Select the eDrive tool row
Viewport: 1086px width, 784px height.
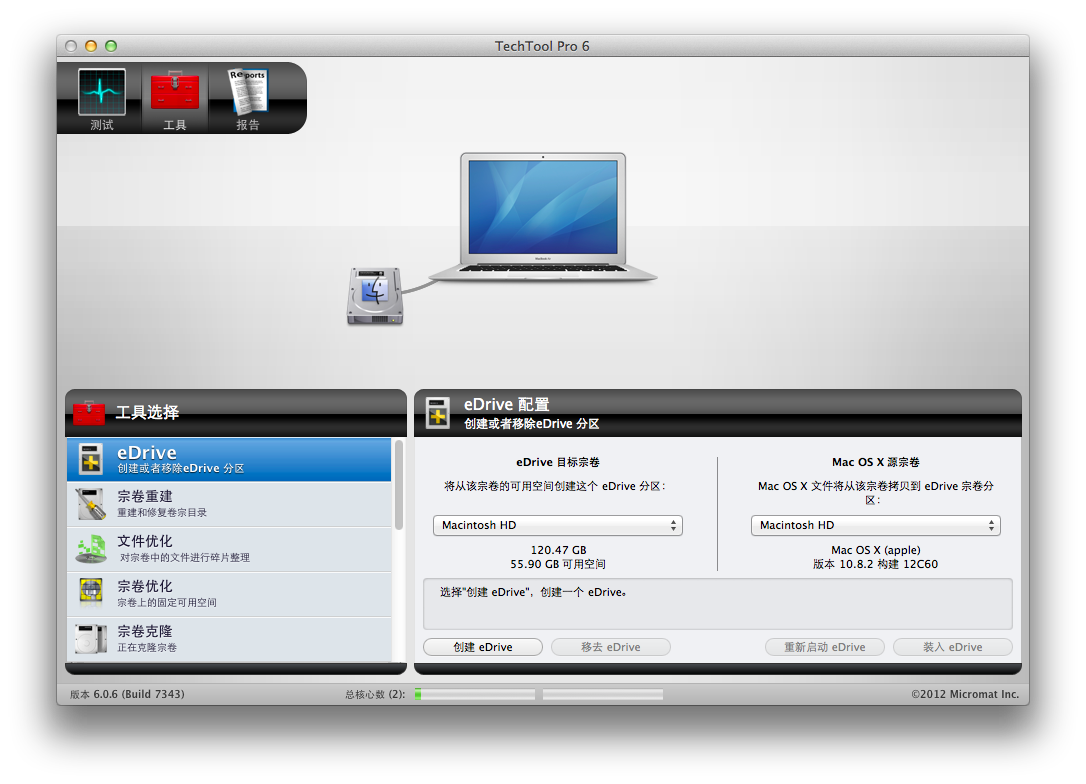click(229, 459)
